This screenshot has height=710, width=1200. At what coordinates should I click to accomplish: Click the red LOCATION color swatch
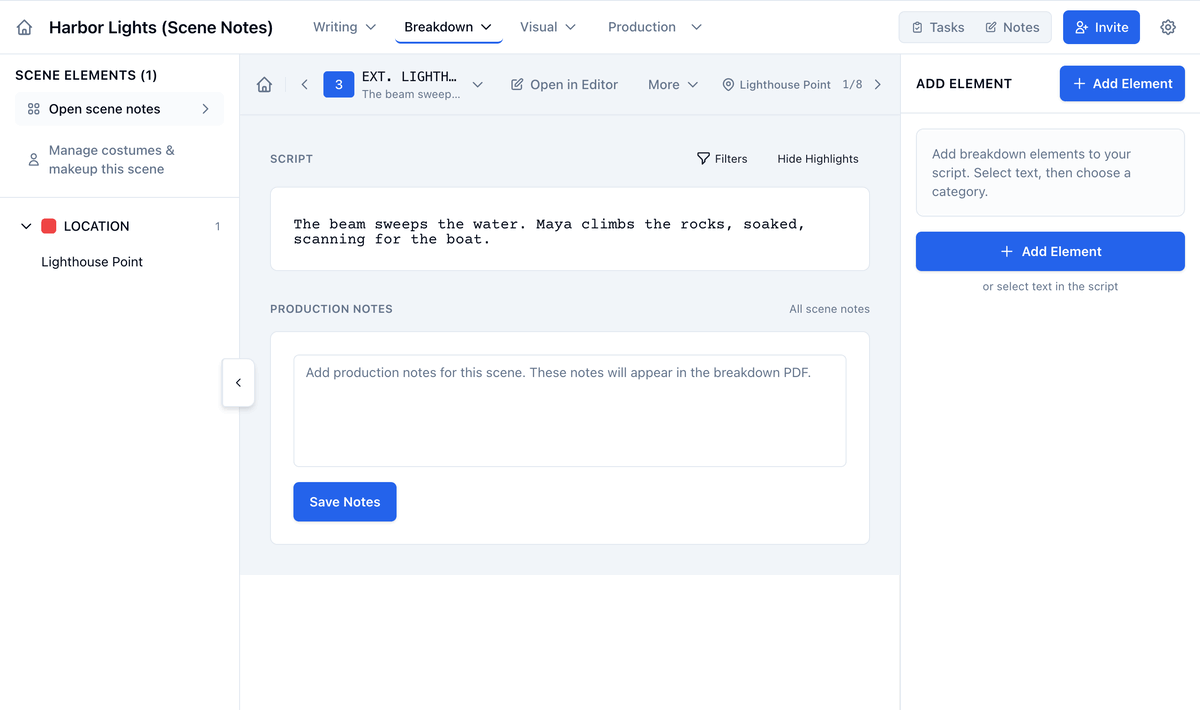coord(48,226)
